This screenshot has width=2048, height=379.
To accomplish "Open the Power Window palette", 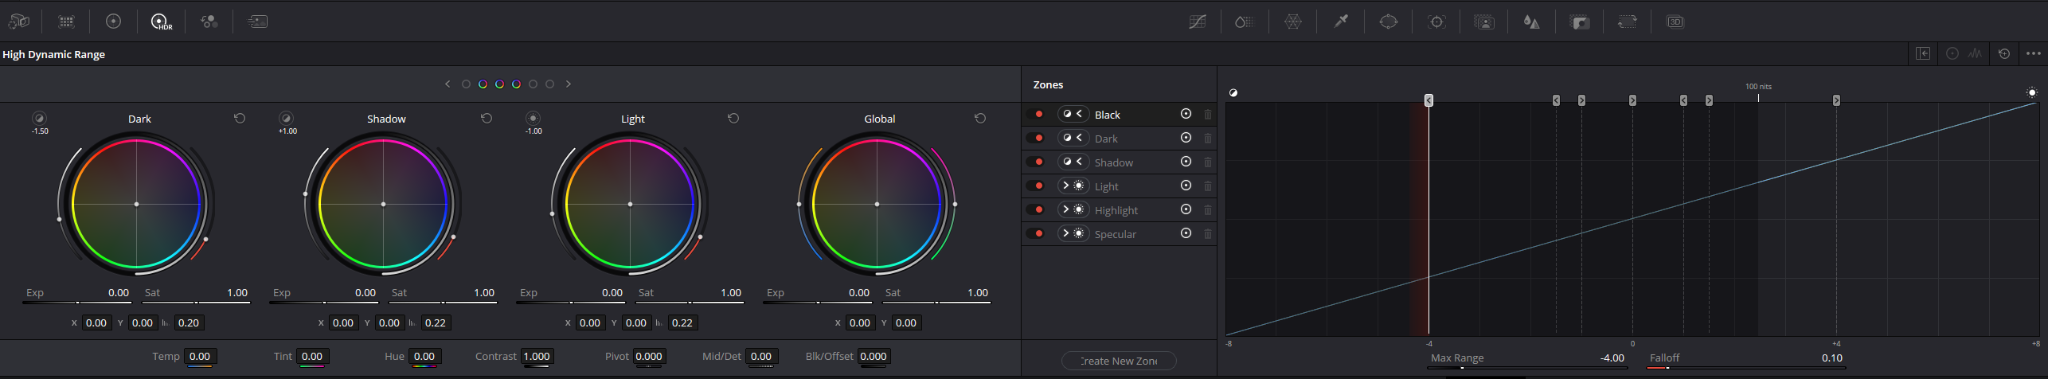I will coord(1388,21).
